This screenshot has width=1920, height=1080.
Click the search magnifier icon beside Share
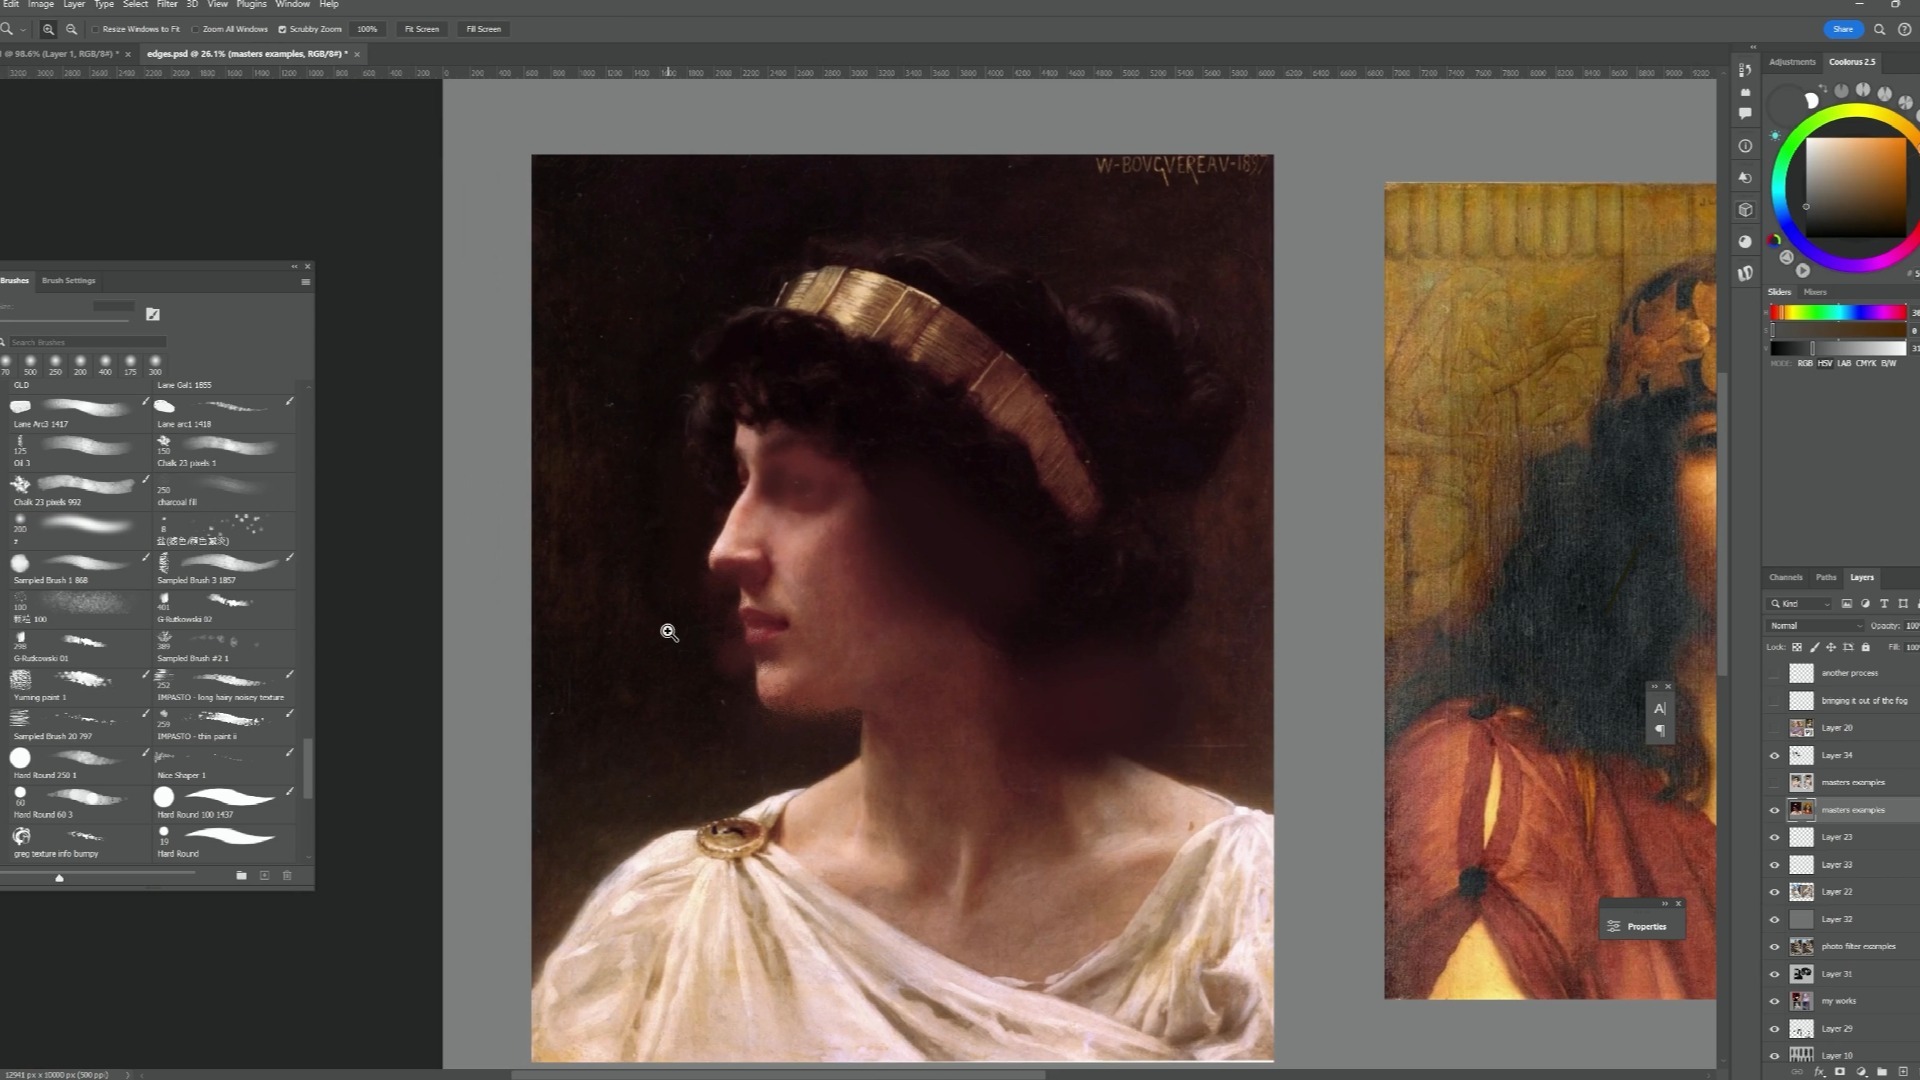[1879, 29]
